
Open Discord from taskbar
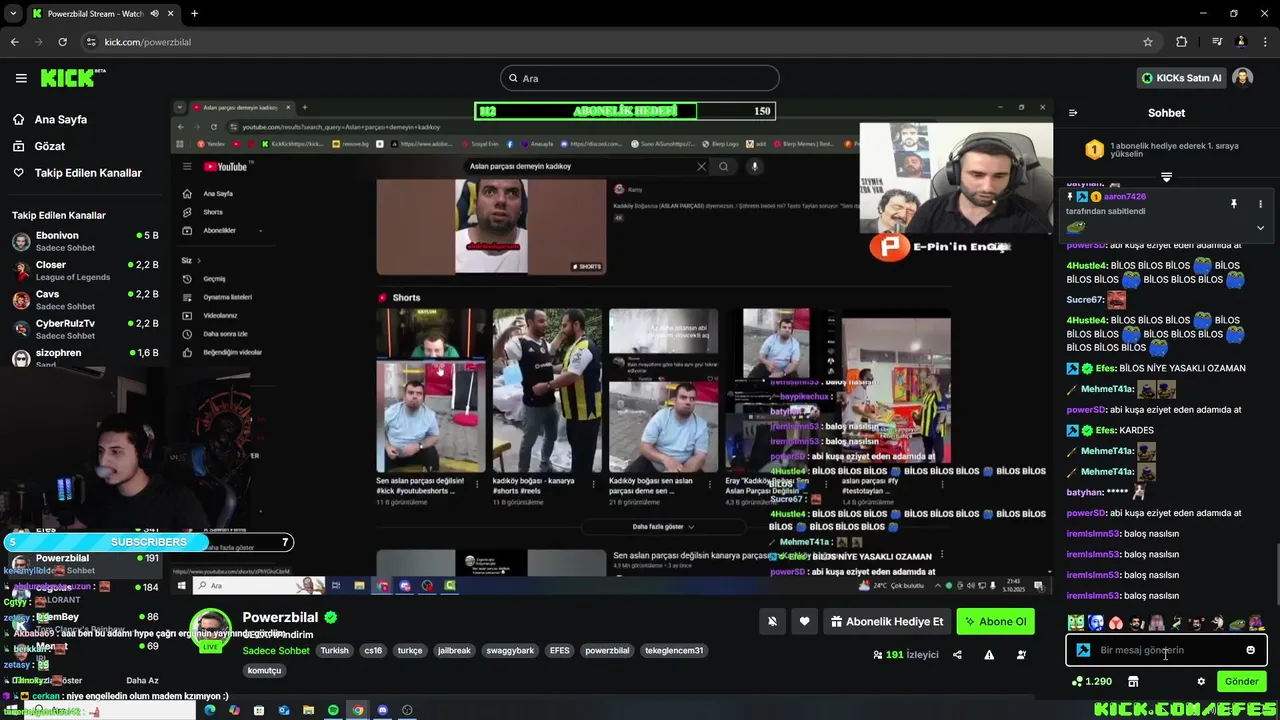pyautogui.click(x=382, y=711)
